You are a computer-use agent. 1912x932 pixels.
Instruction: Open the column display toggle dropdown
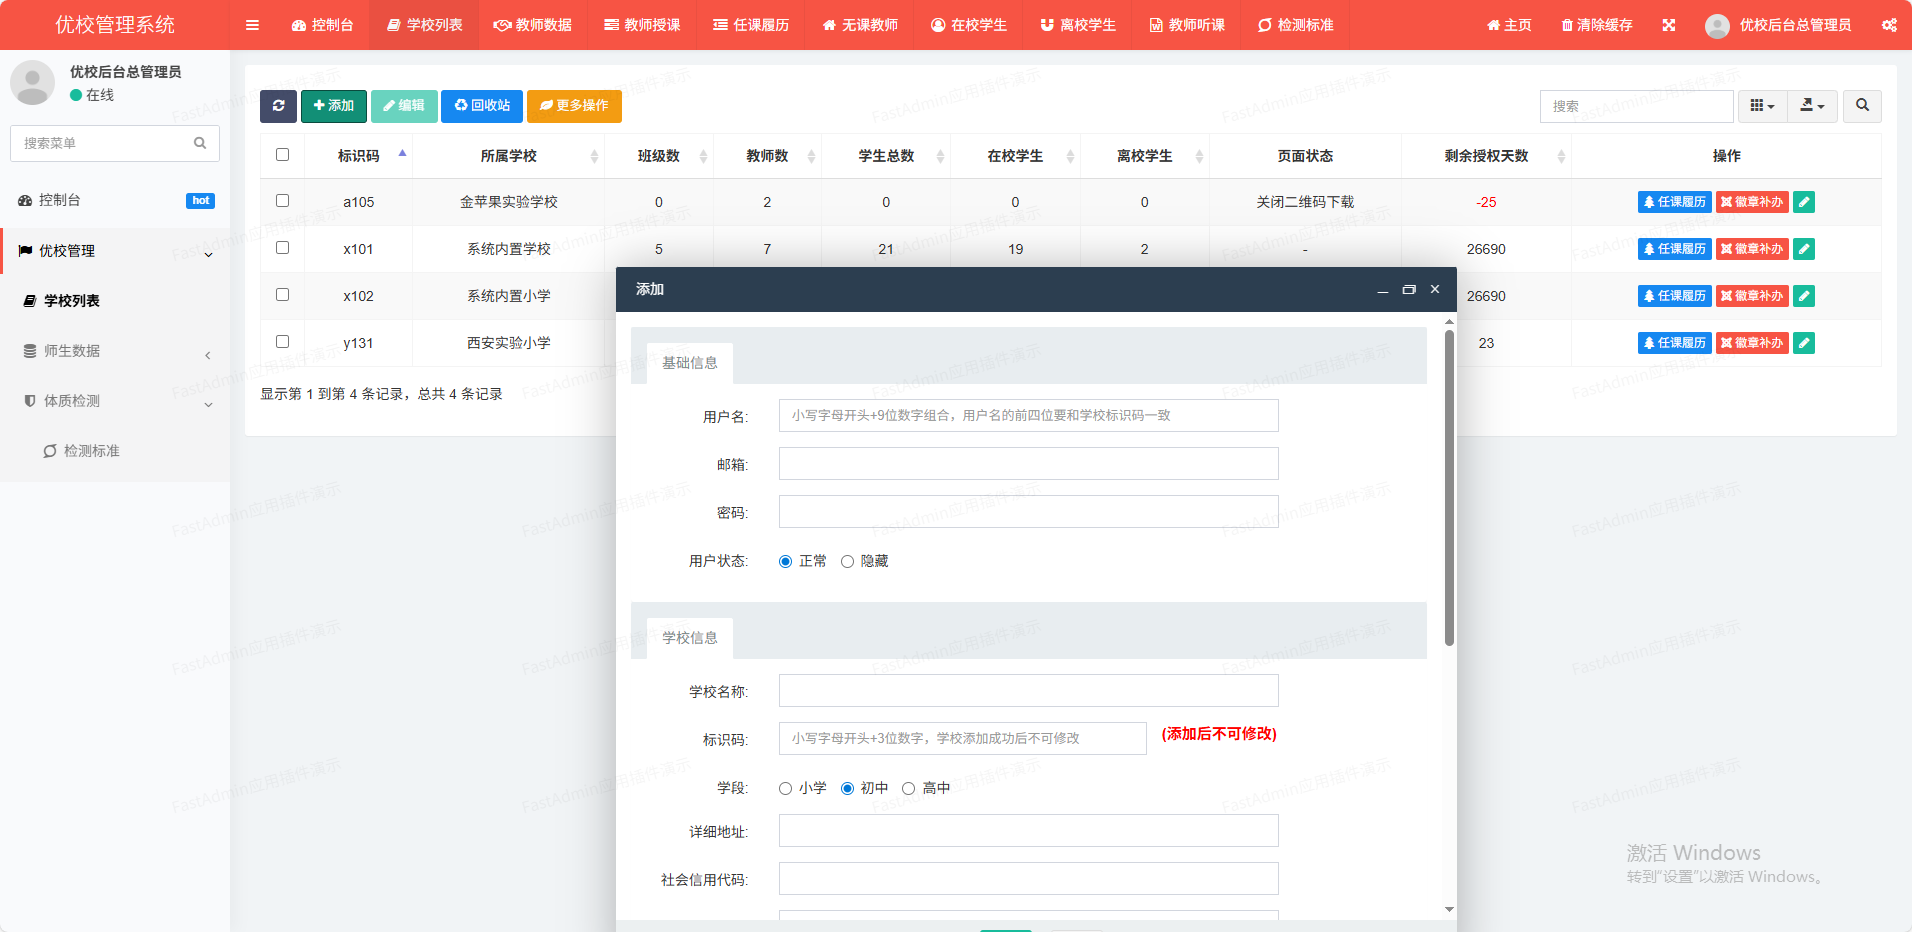(1761, 106)
